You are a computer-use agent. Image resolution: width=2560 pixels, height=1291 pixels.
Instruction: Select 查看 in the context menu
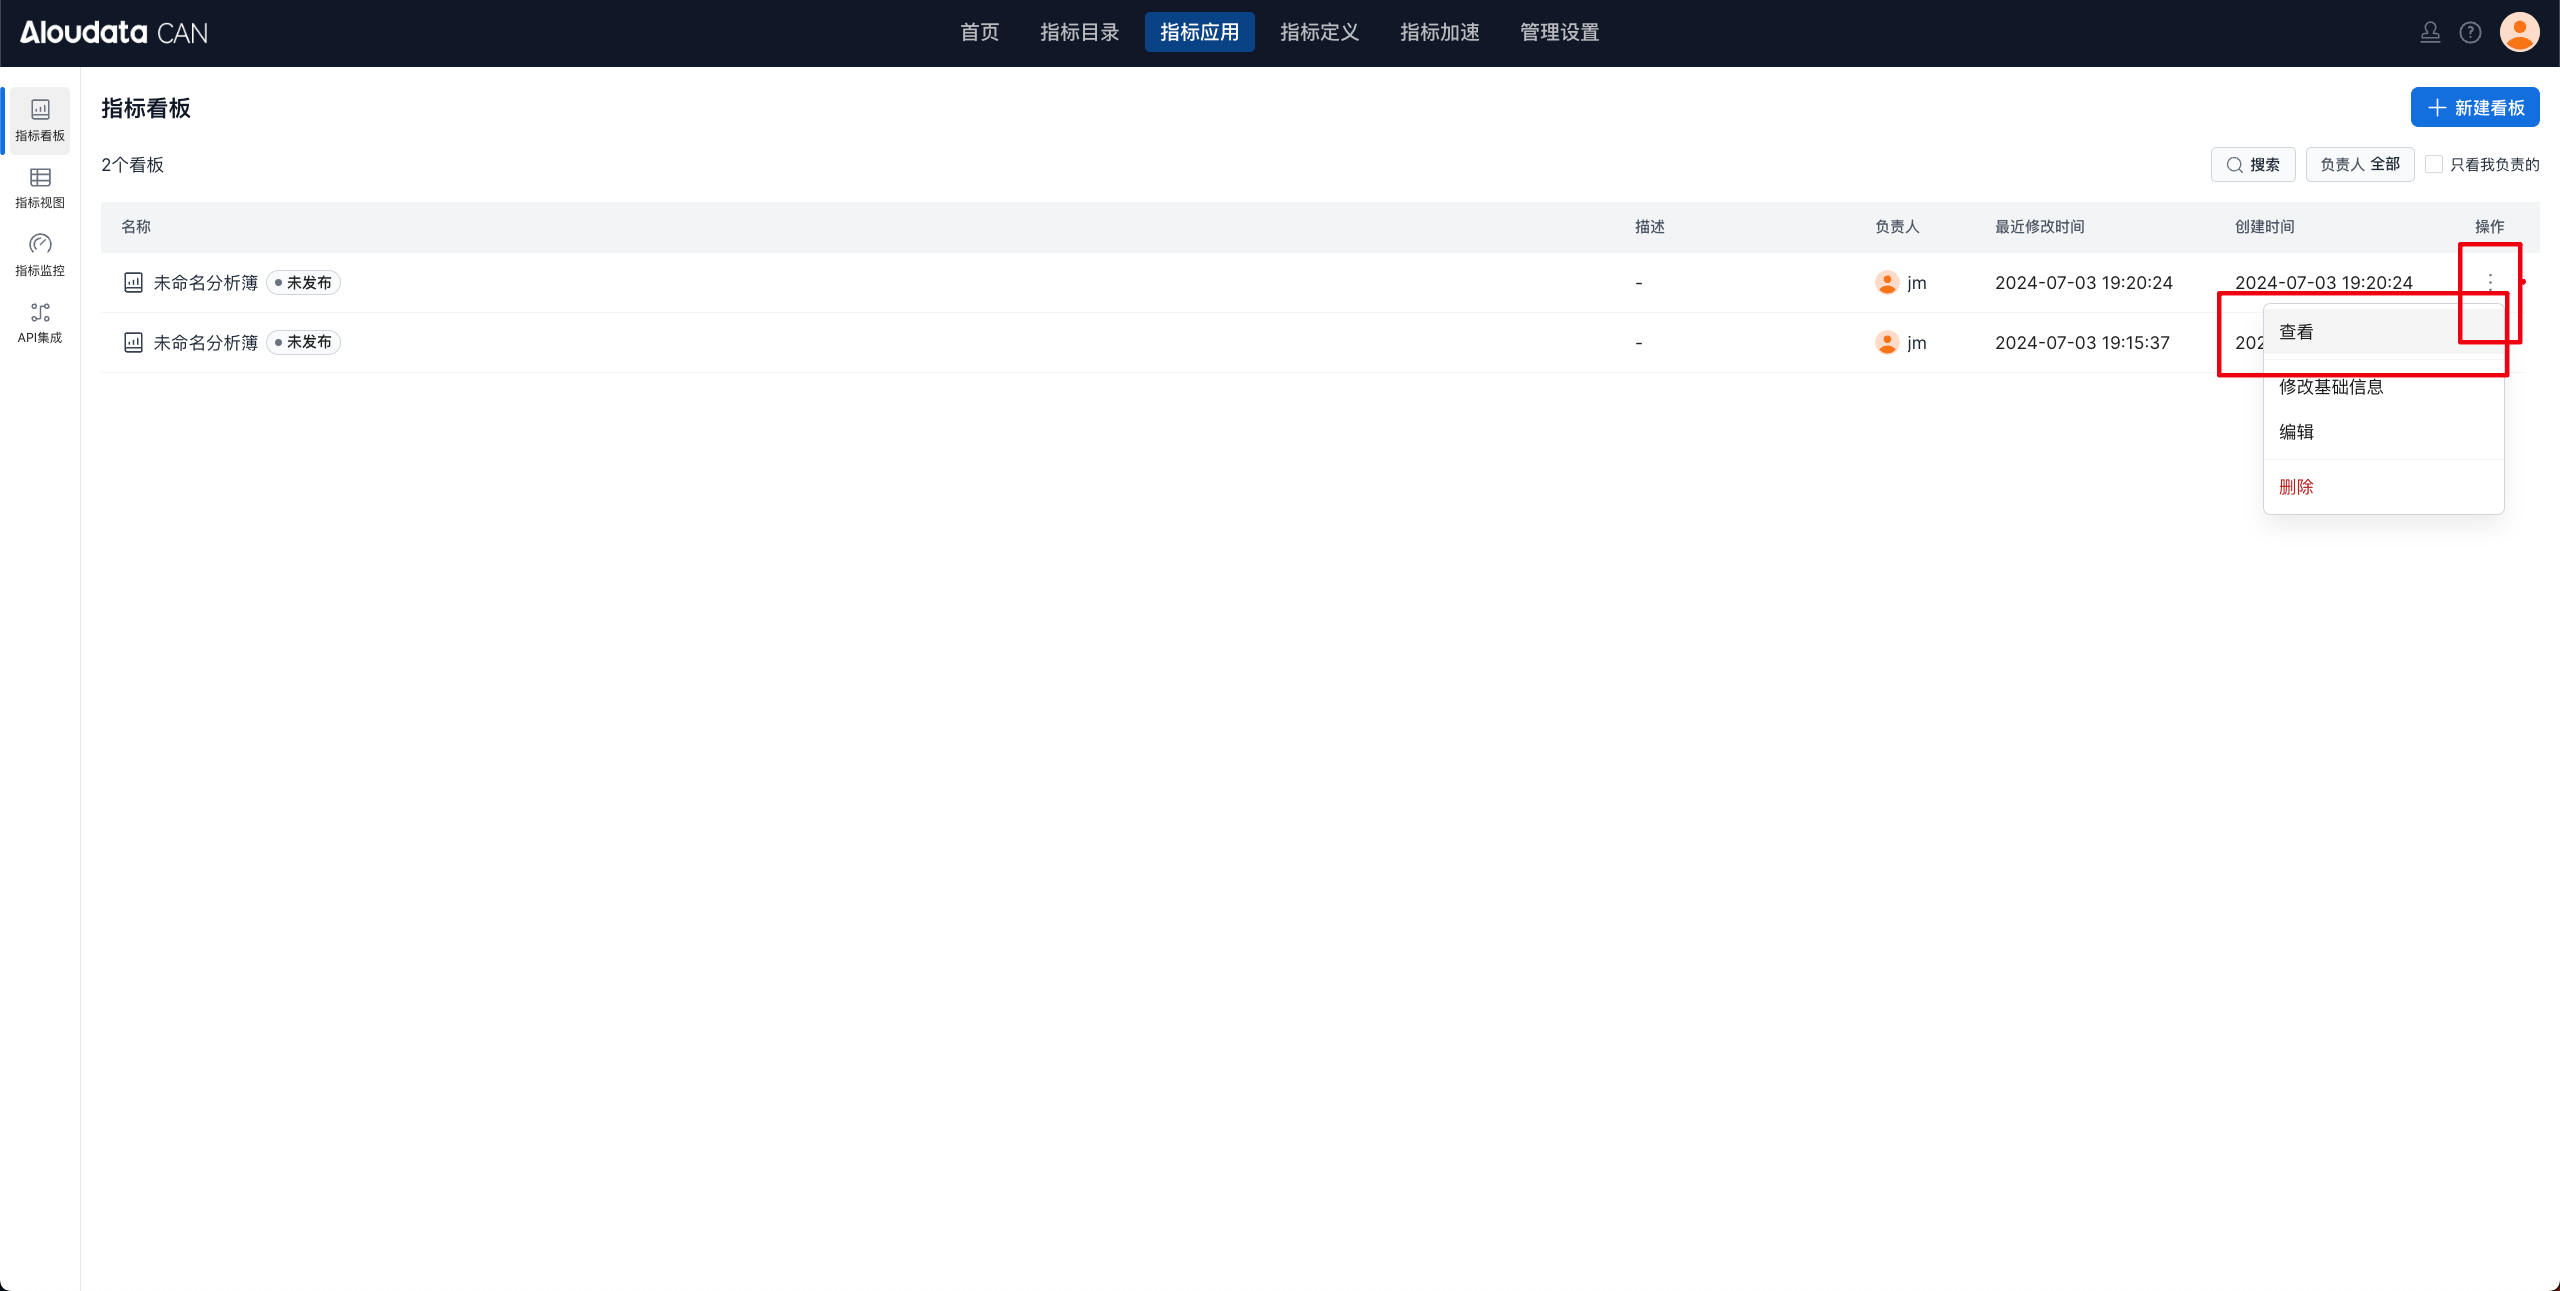pyautogui.click(x=2296, y=332)
